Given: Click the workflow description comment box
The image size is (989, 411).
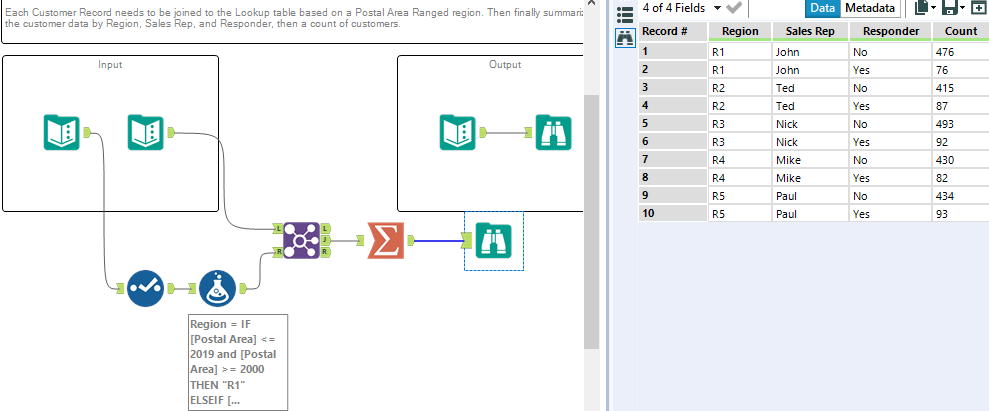Looking at the screenshot, I should [x=293, y=22].
